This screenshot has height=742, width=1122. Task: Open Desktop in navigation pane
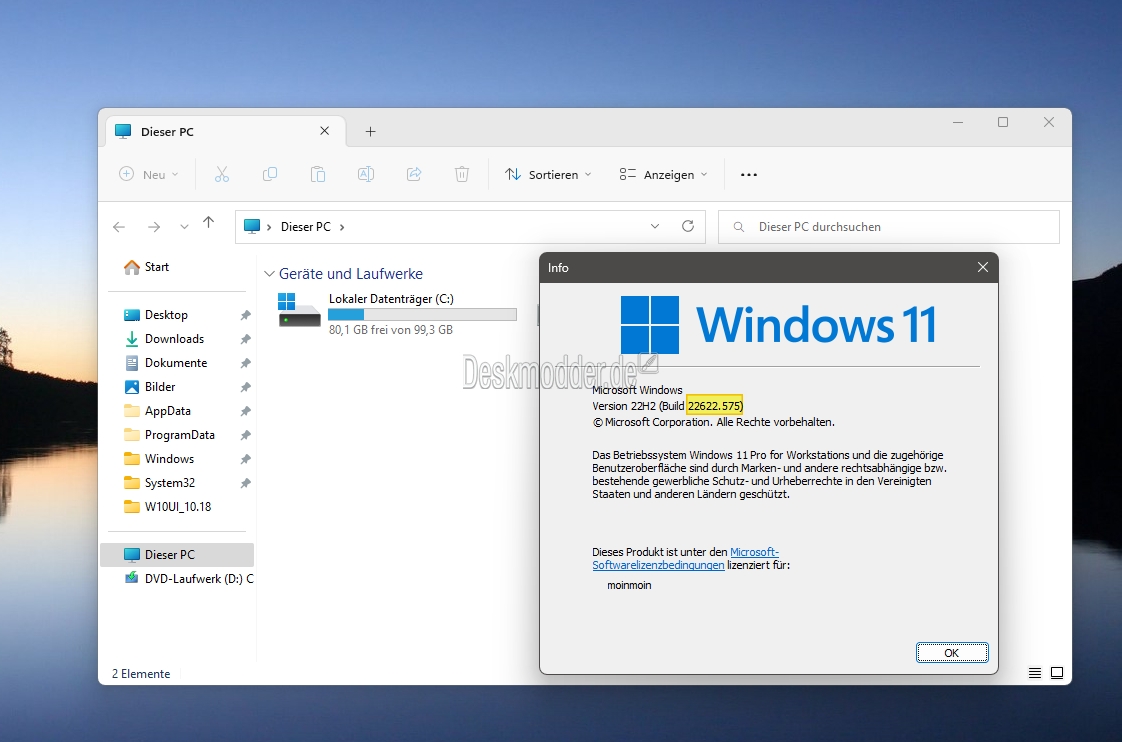(x=166, y=315)
